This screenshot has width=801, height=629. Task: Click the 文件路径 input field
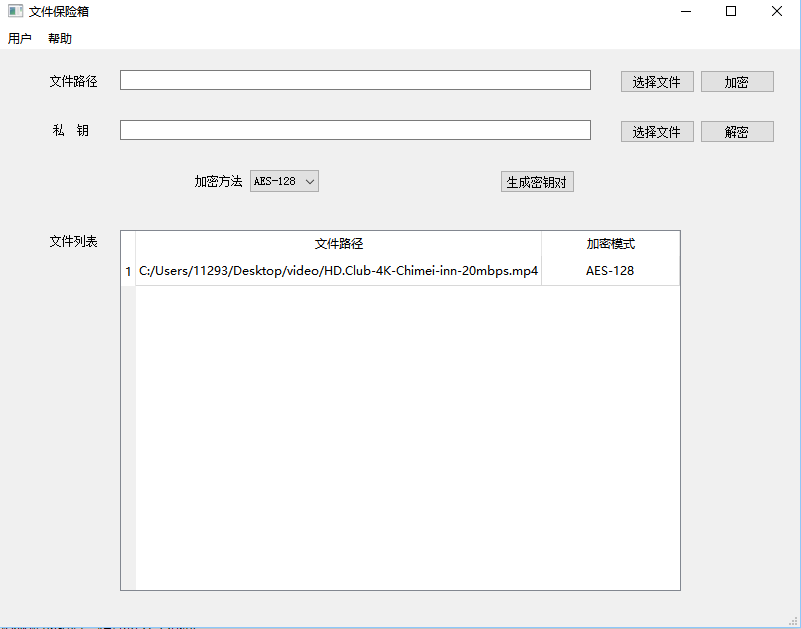(355, 80)
